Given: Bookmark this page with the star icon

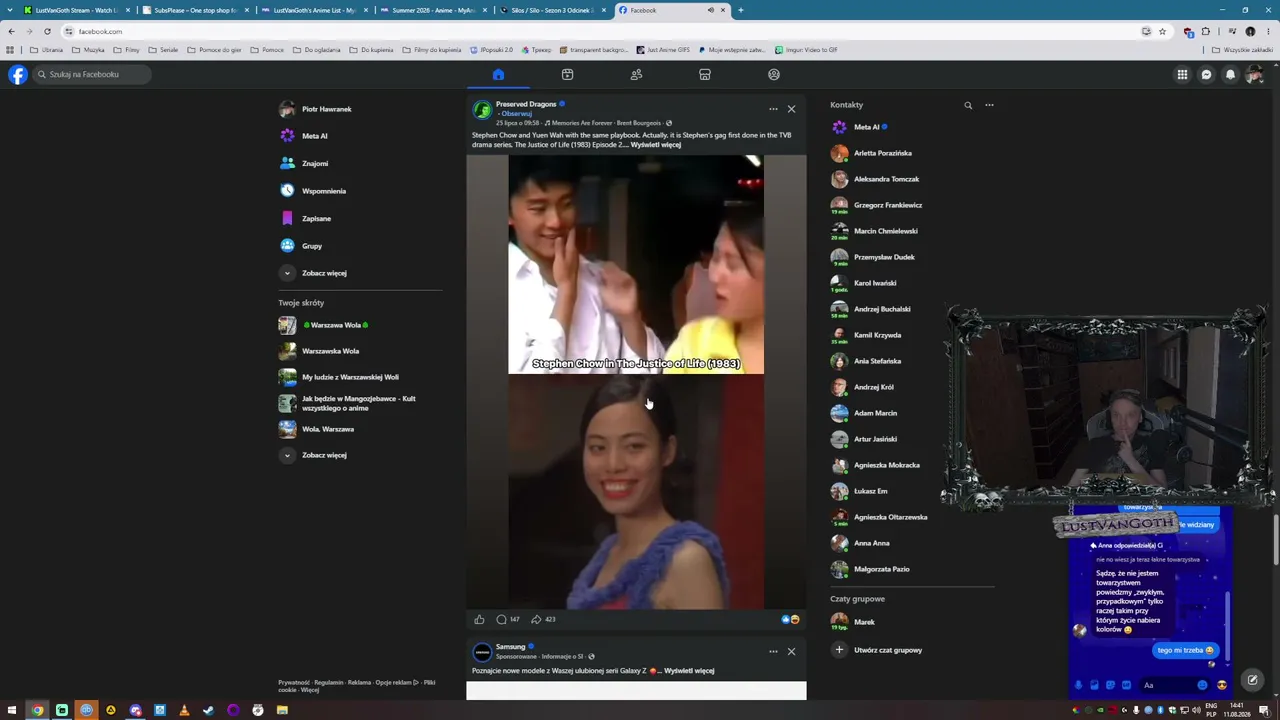Looking at the screenshot, I should (1162, 31).
